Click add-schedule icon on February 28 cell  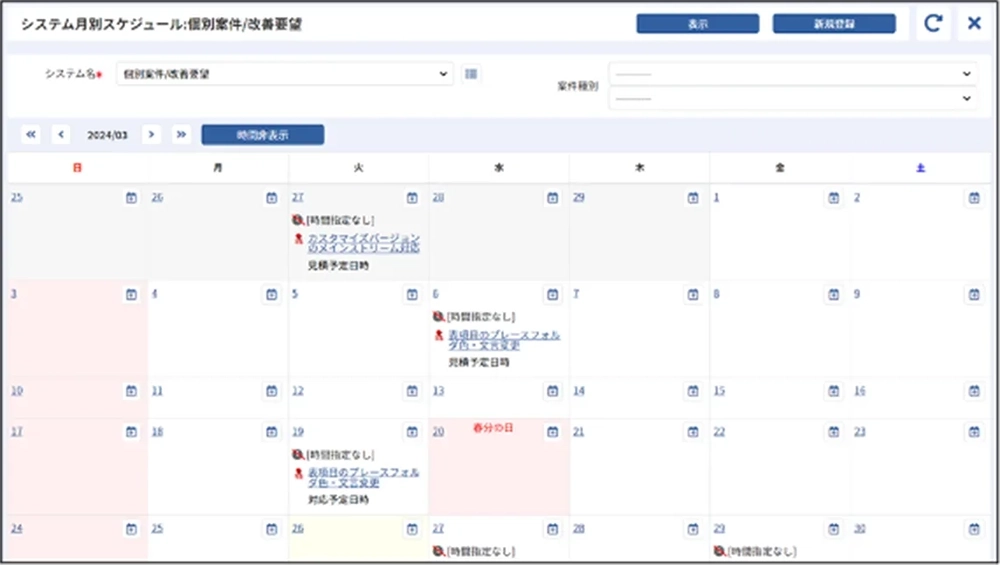(552, 198)
